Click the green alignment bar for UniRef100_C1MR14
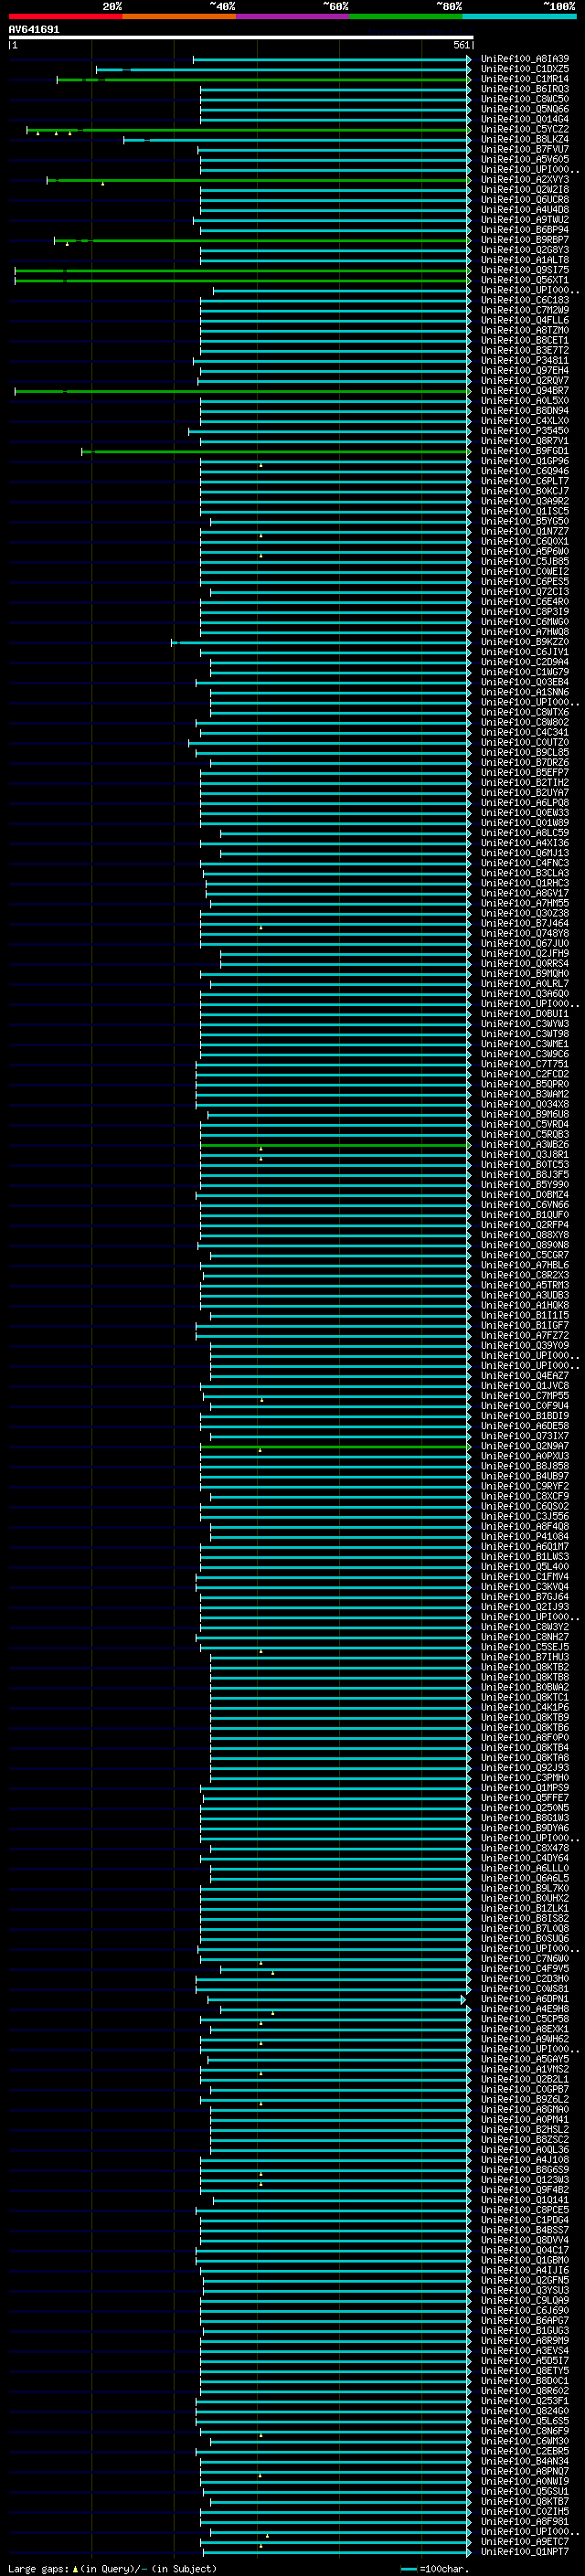This screenshot has height=2576, width=585. tap(263, 79)
